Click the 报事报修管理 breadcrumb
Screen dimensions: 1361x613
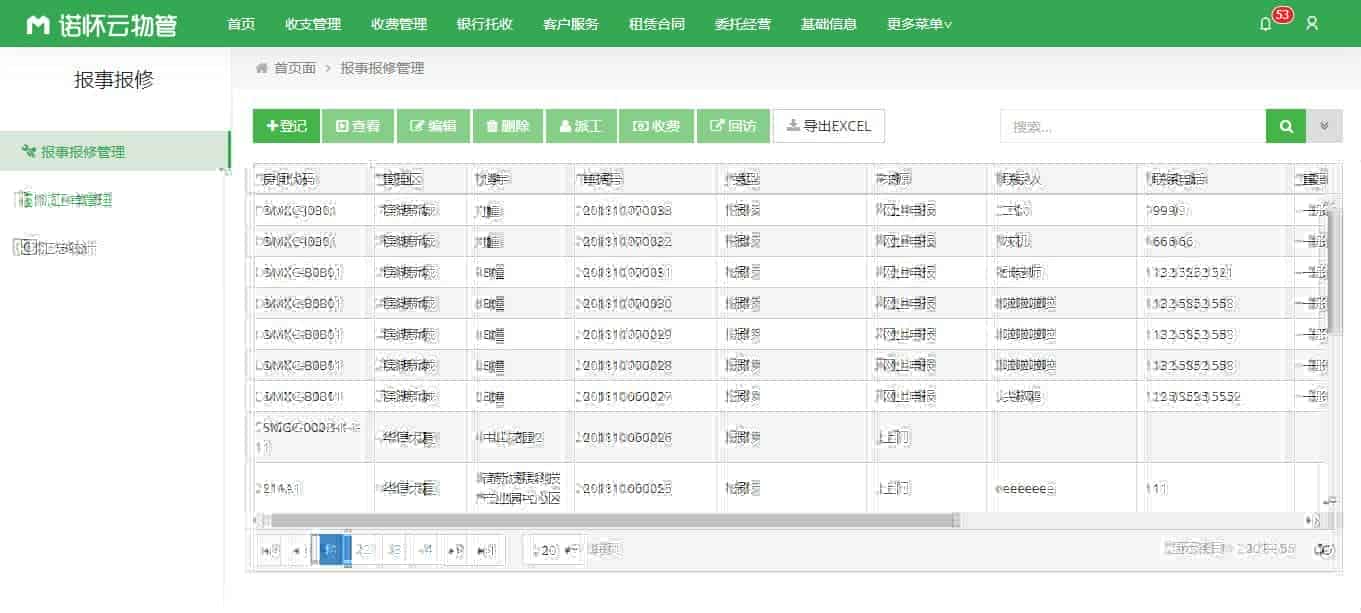point(382,68)
